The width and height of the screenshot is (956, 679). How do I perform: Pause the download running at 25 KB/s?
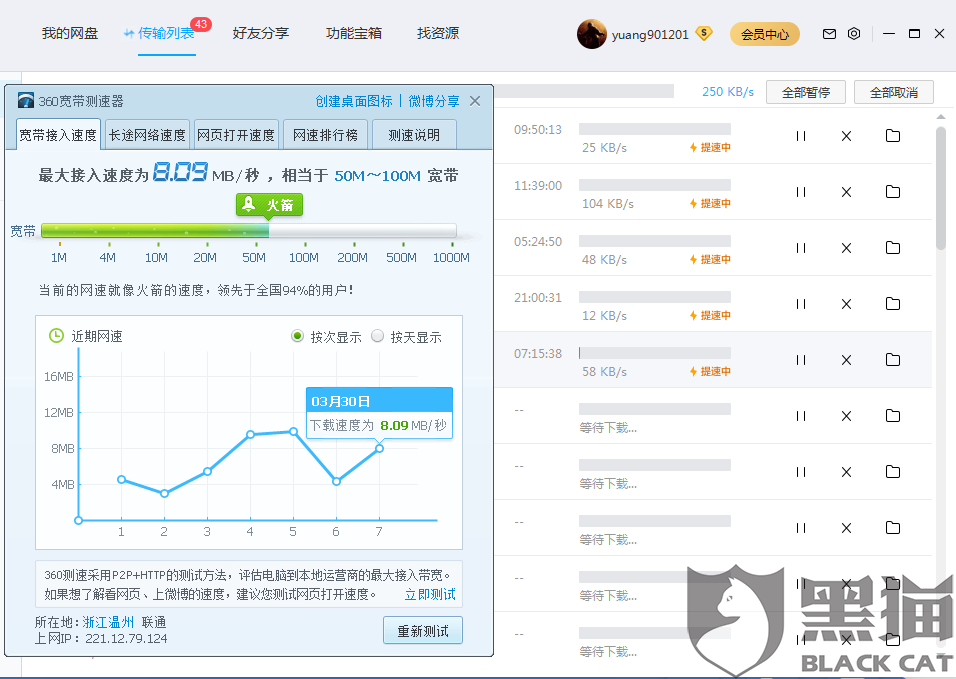pyautogui.click(x=801, y=136)
